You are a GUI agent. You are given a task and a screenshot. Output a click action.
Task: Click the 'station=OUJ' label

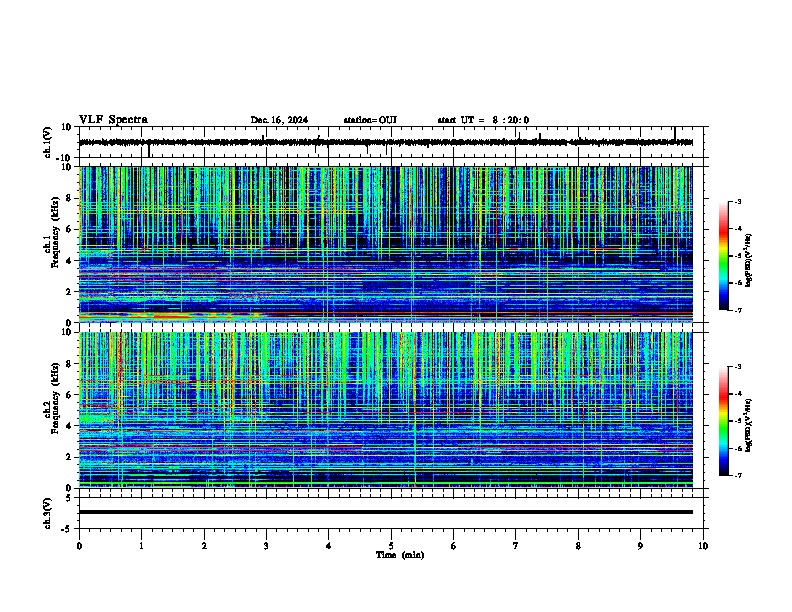(x=370, y=120)
